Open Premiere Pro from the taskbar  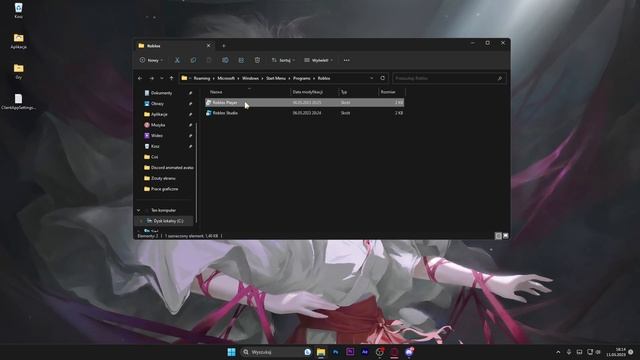tap(350, 352)
